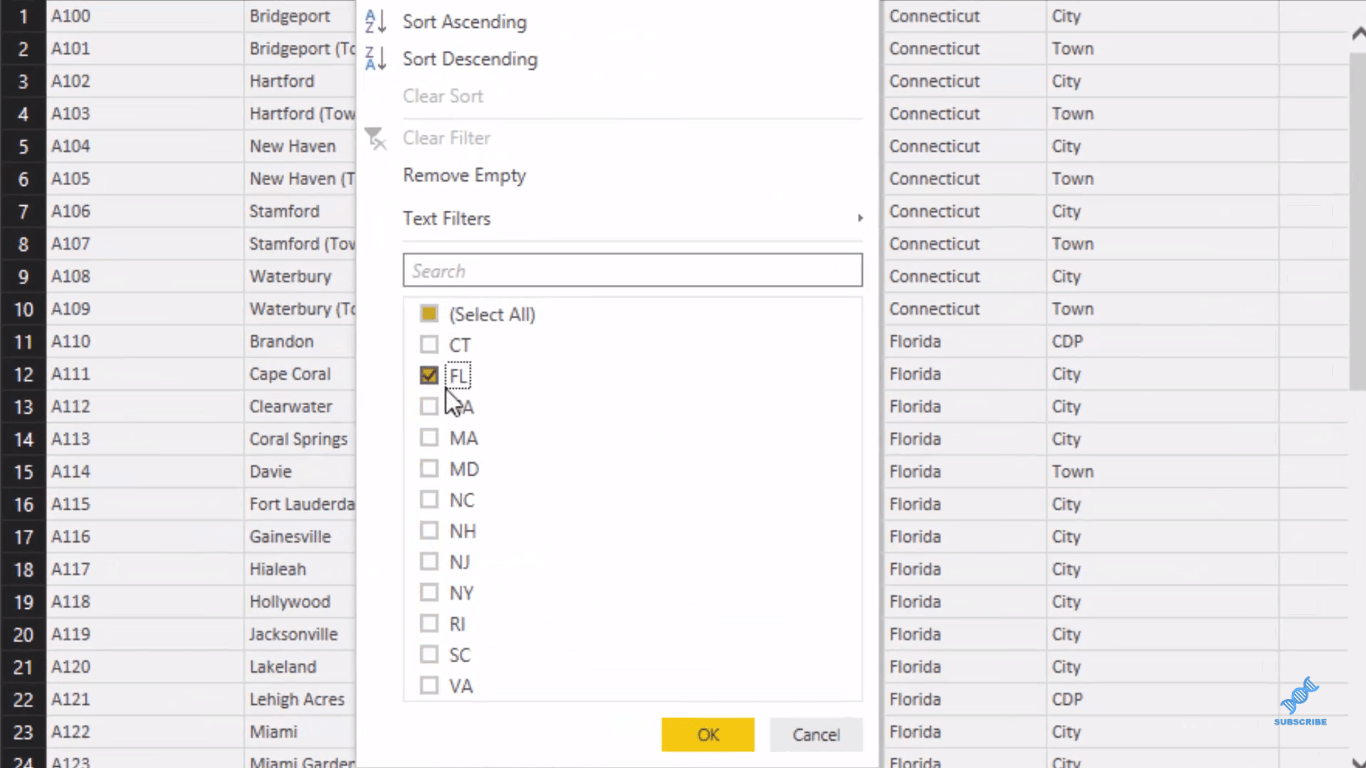Open the Text Filters menu item
Viewport: 1366px width, 768px height.
click(x=447, y=219)
